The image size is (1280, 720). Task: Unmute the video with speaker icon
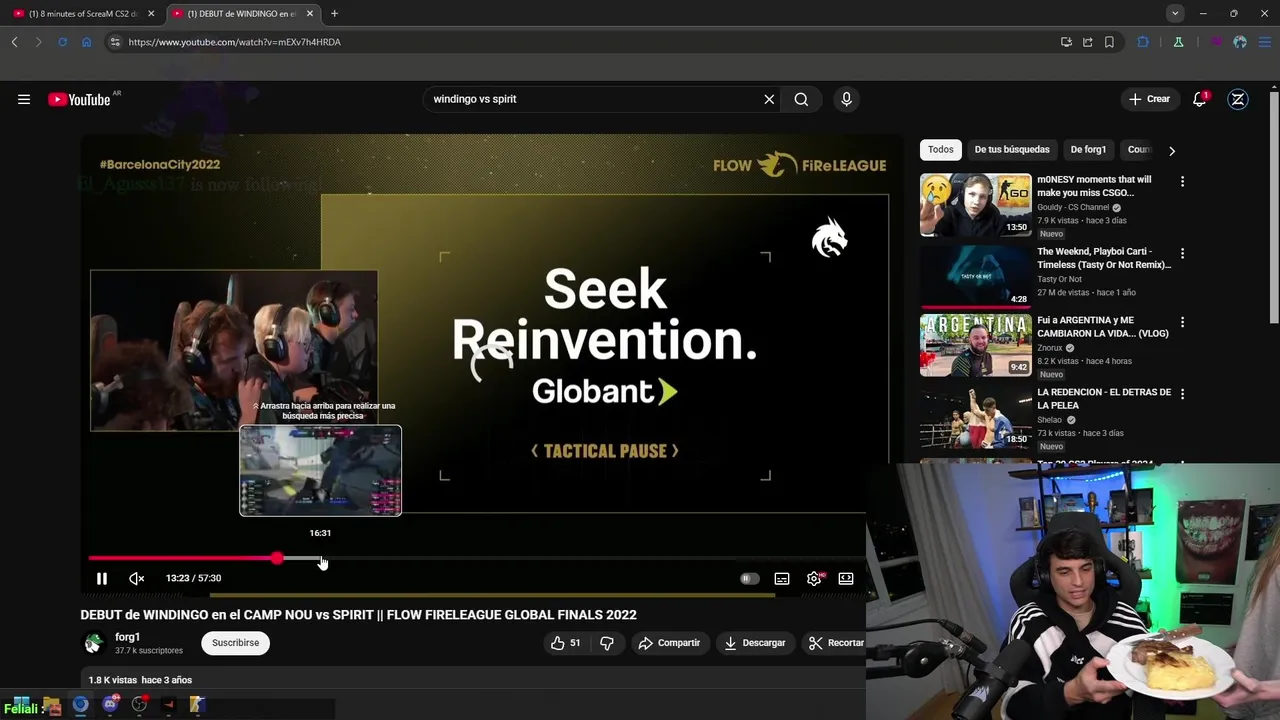tap(137, 578)
